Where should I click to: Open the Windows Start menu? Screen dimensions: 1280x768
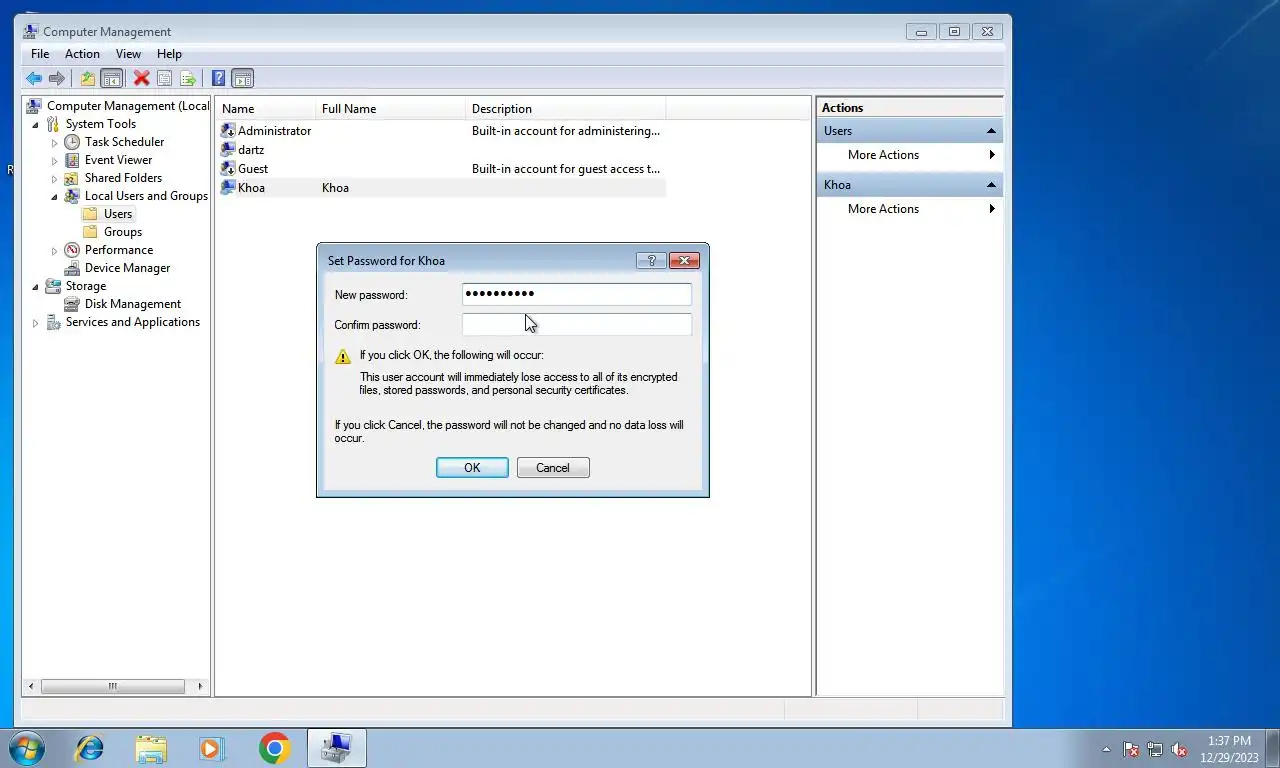pyautogui.click(x=27, y=748)
